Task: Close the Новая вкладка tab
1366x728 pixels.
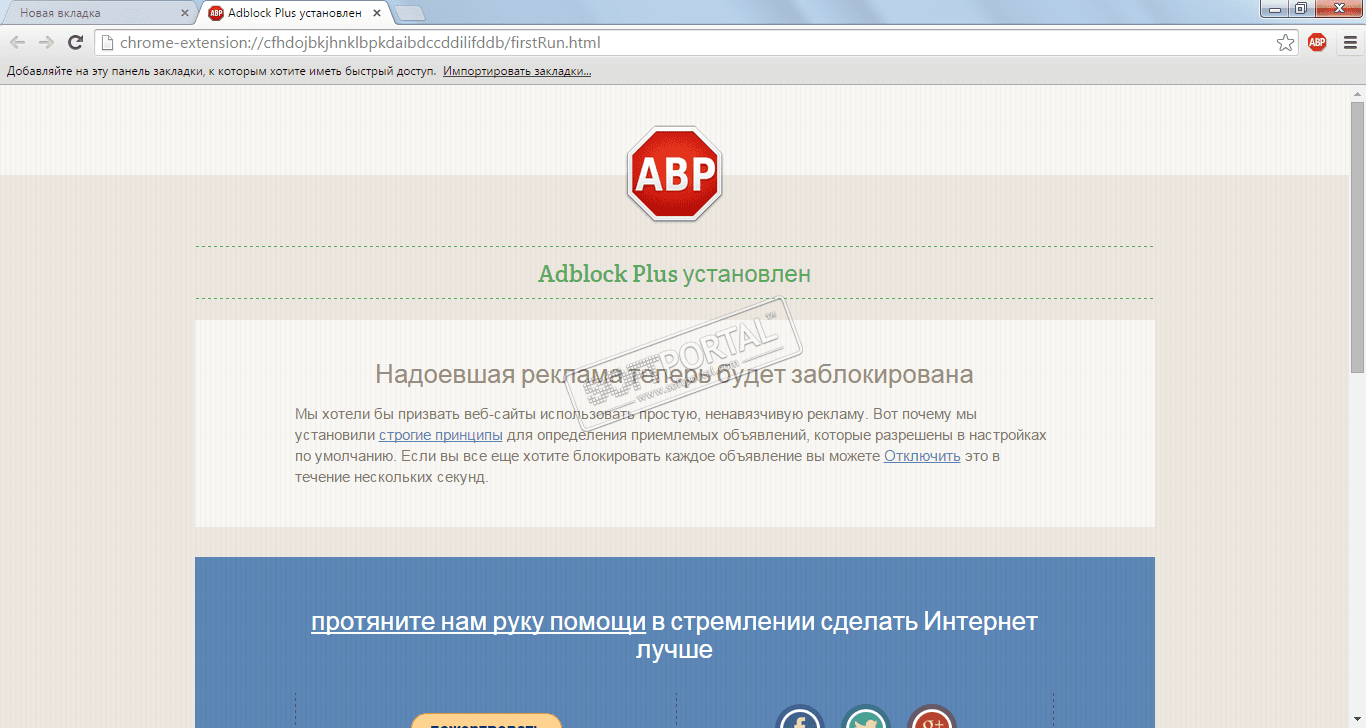Action: tap(184, 13)
